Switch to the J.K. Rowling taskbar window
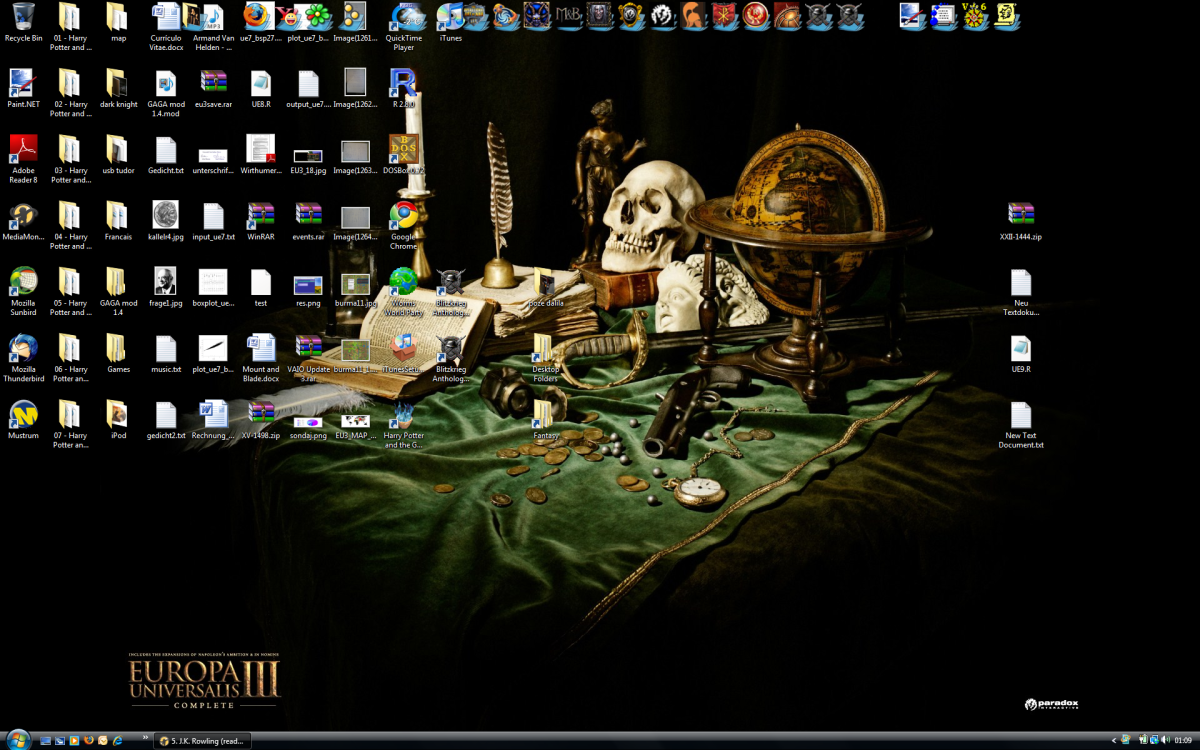1200x750 pixels. [x=204, y=741]
